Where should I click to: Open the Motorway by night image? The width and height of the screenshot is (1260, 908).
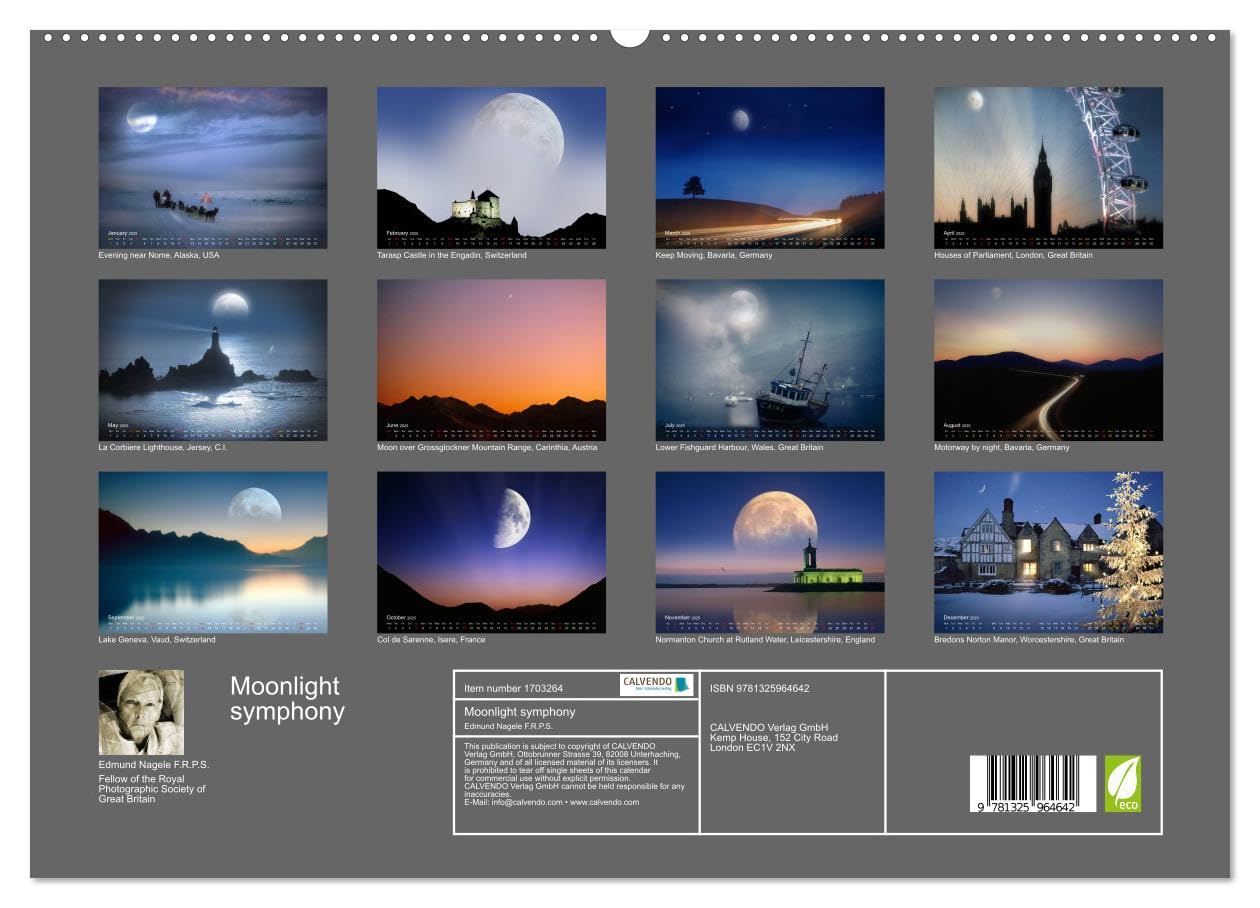(x=1048, y=360)
